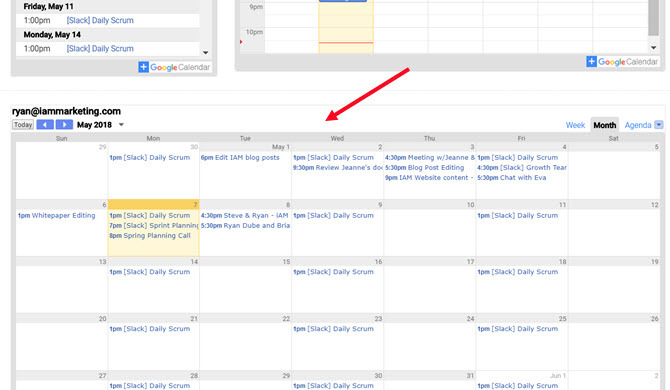670x390 pixels.
Task: Open the 4:30pm Steve & Ryan event
Action: [x=245, y=216]
